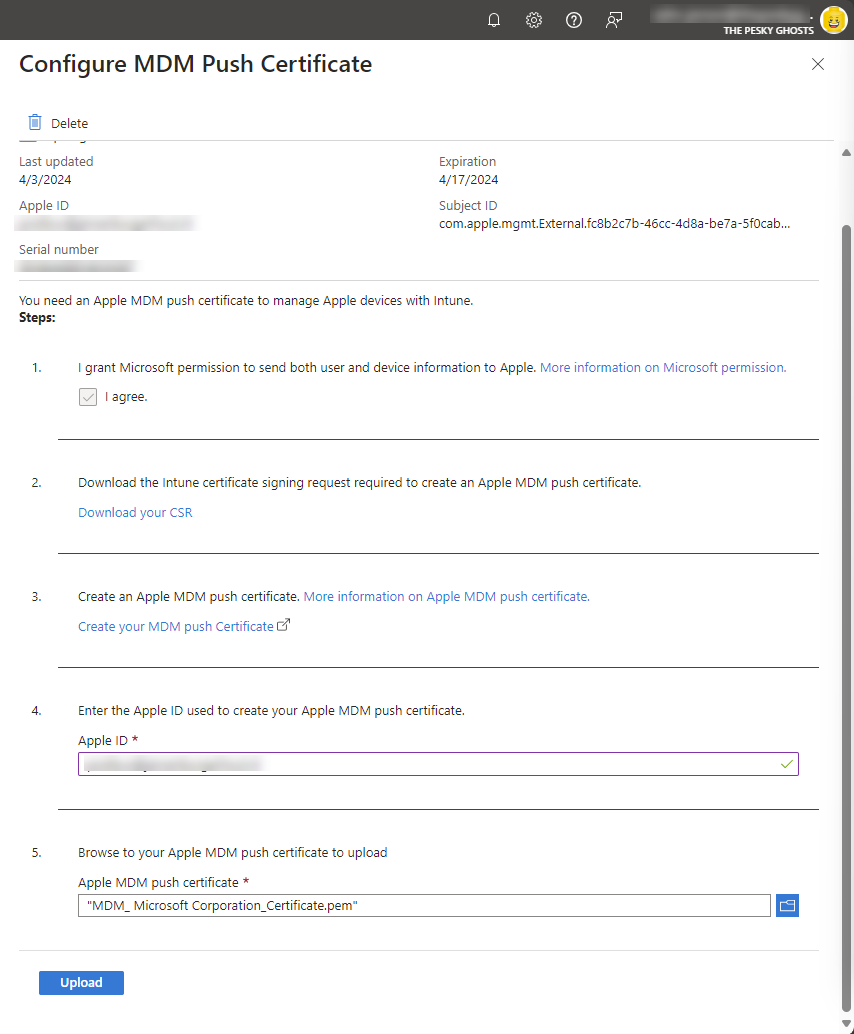Click the Upload button
The height and width of the screenshot is (1034, 854).
81,983
